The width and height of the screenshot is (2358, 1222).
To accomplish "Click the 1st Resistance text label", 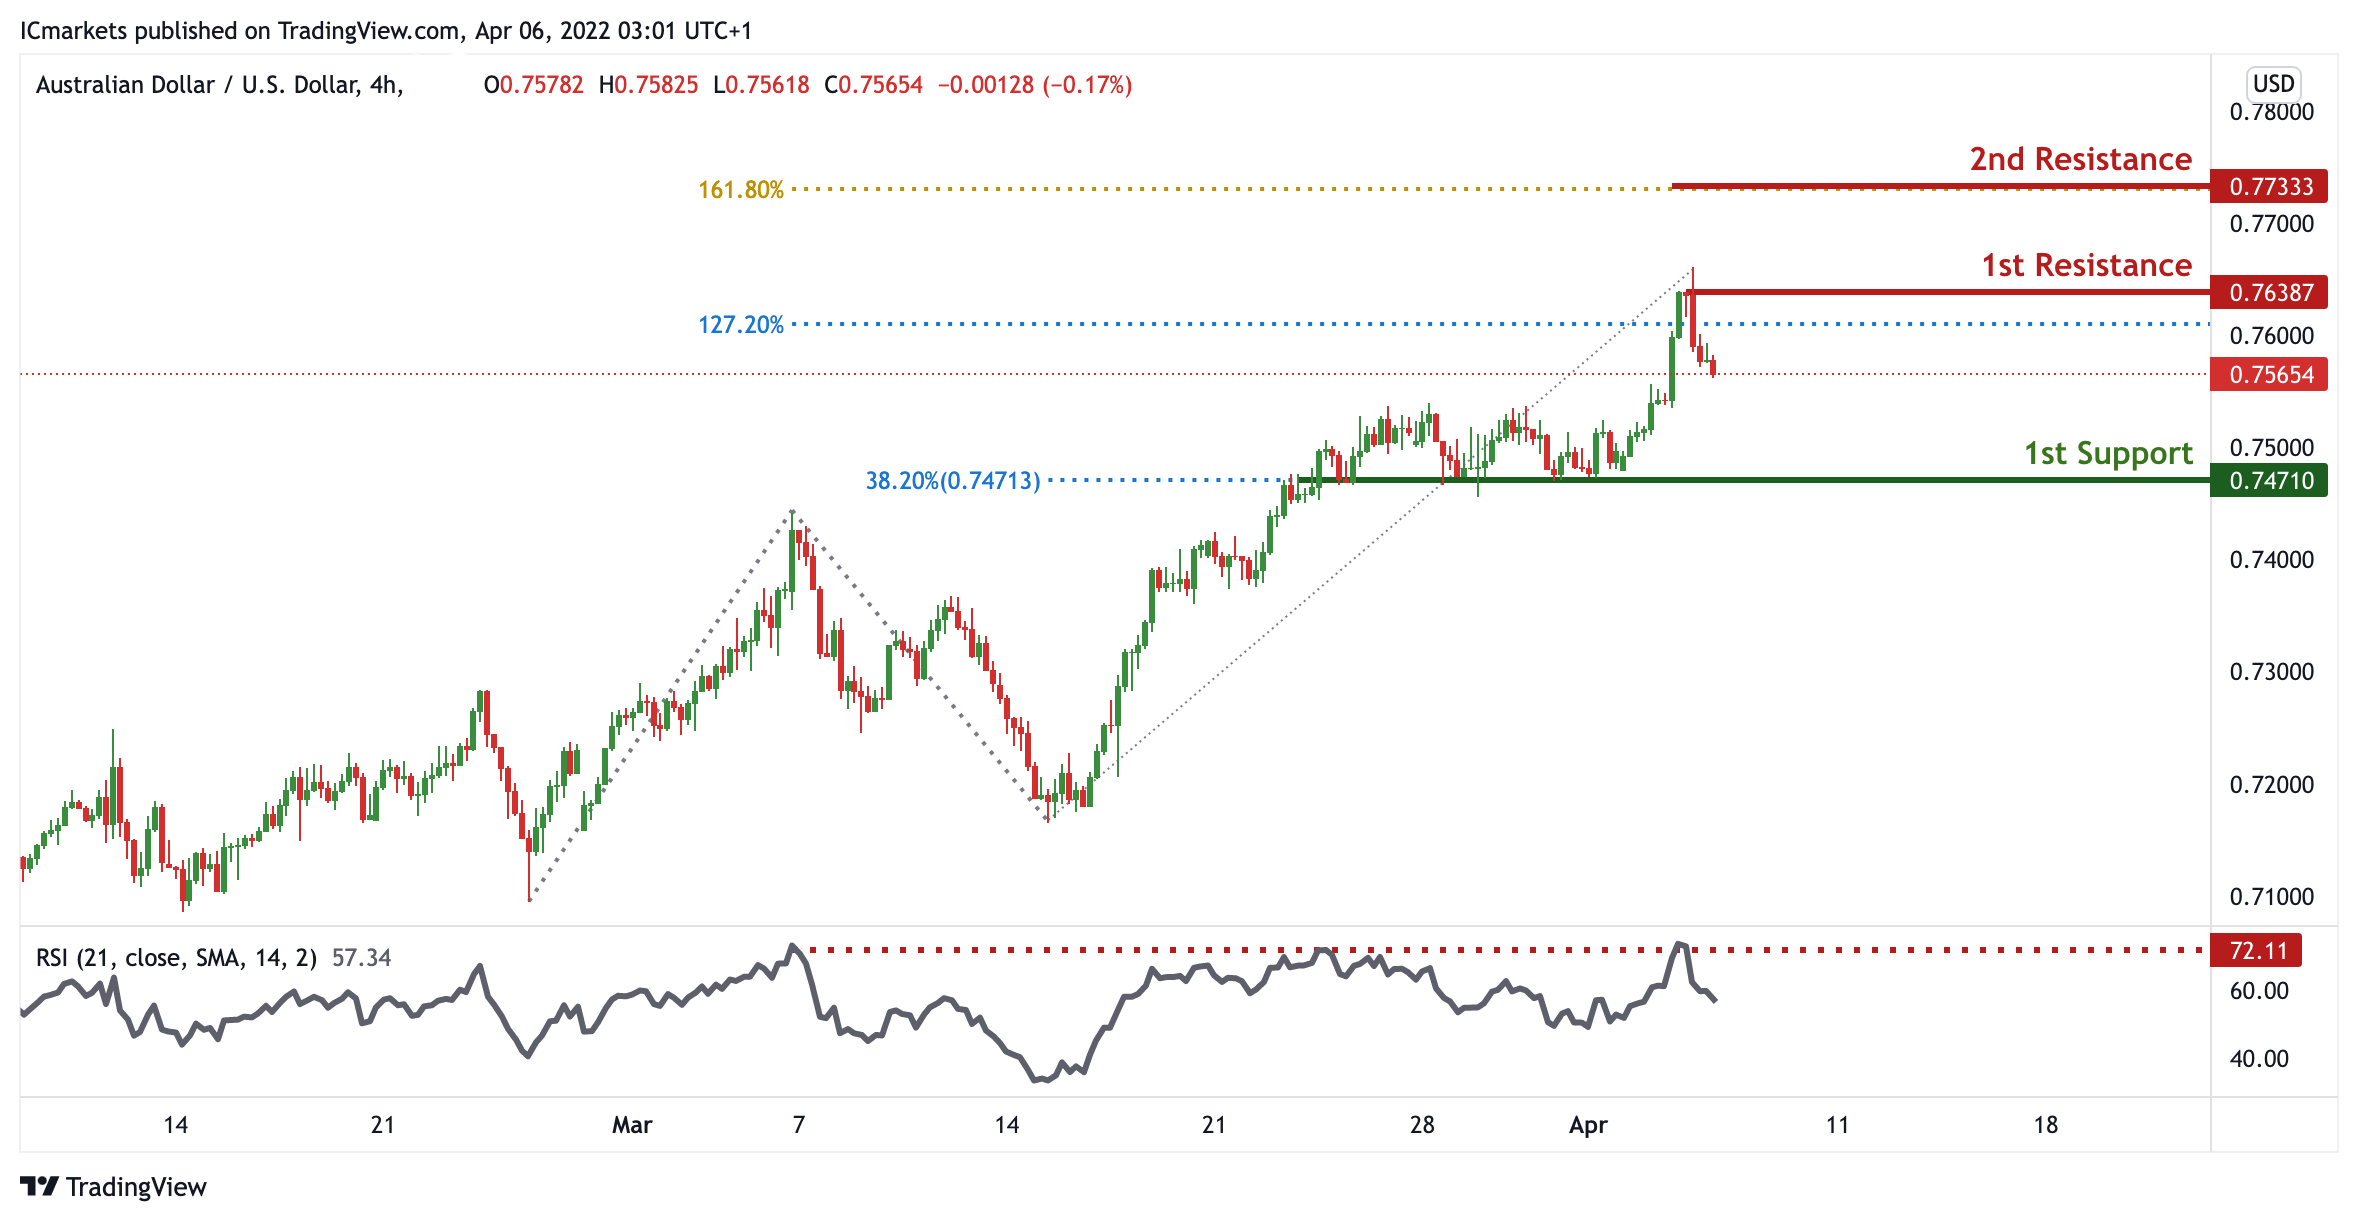I will pyautogui.click(x=2086, y=266).
